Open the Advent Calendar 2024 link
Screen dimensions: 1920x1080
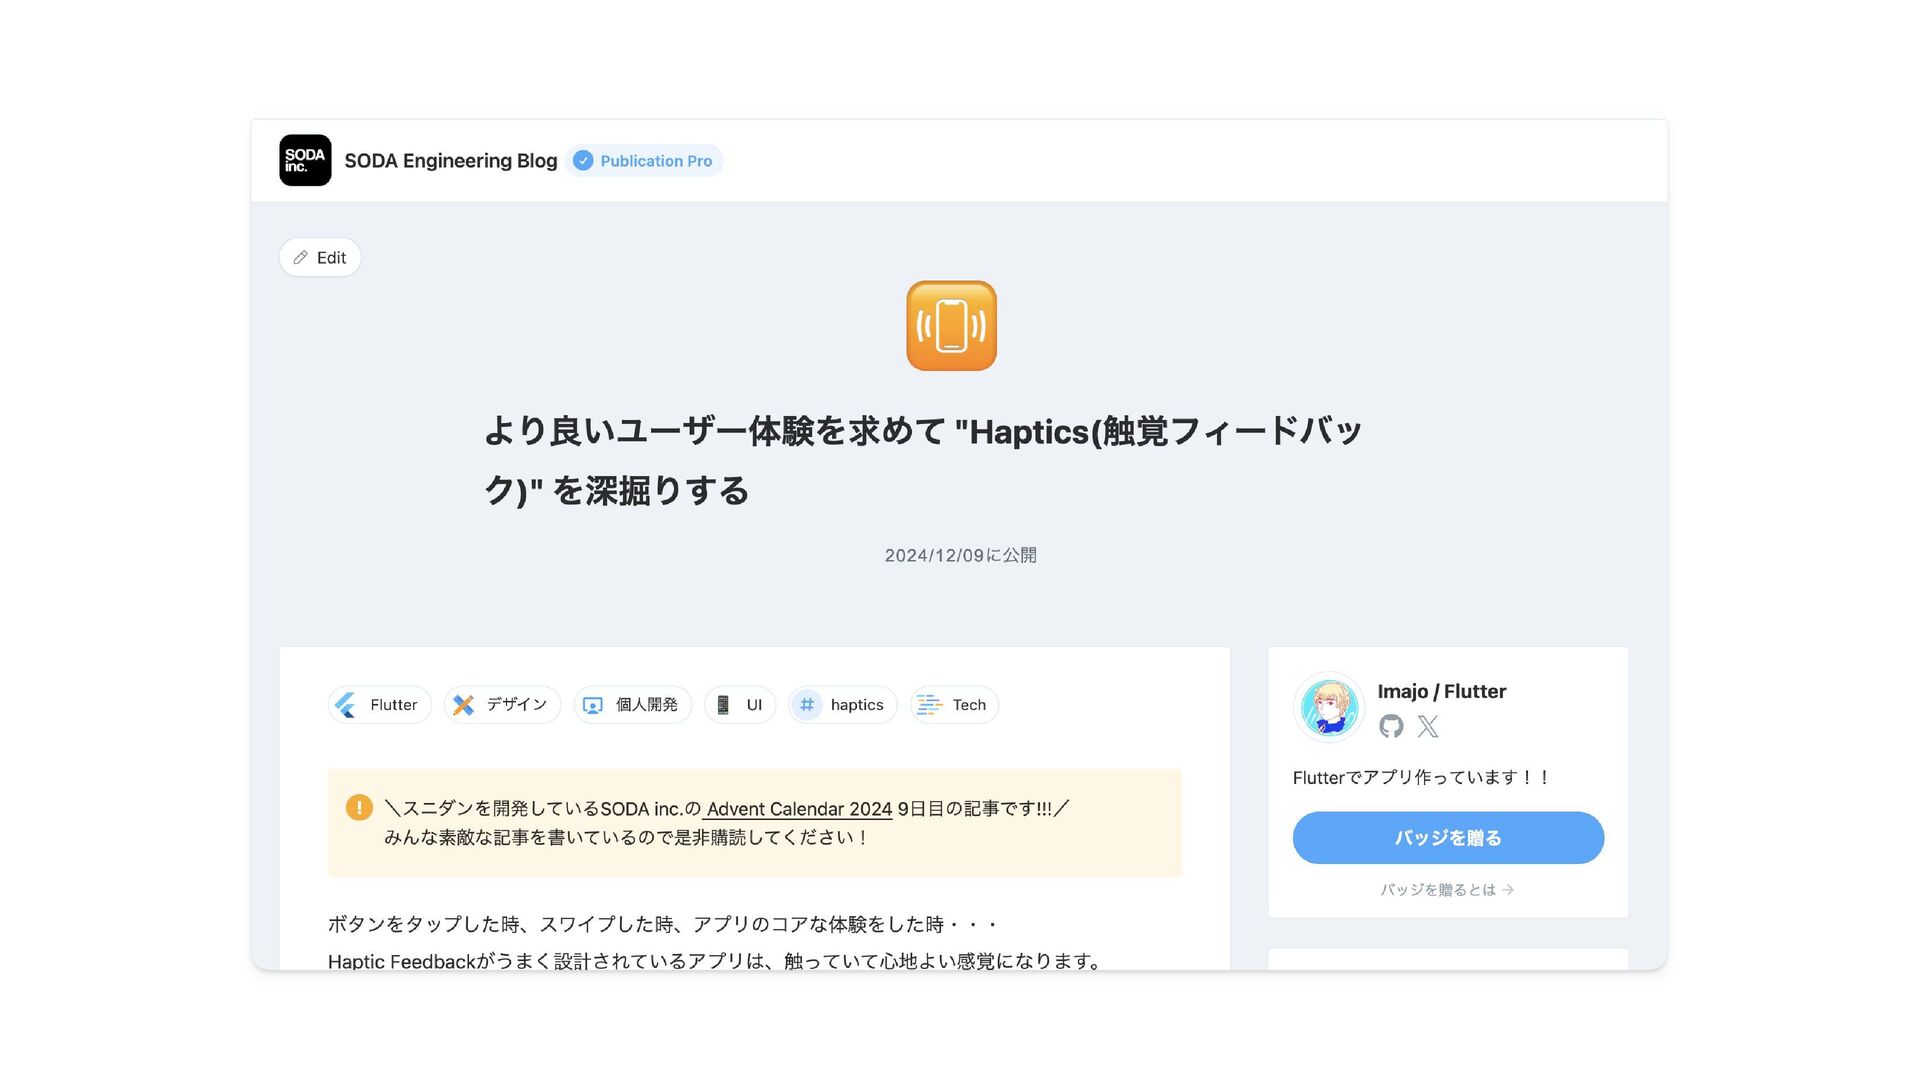click(x=798, y=809)
